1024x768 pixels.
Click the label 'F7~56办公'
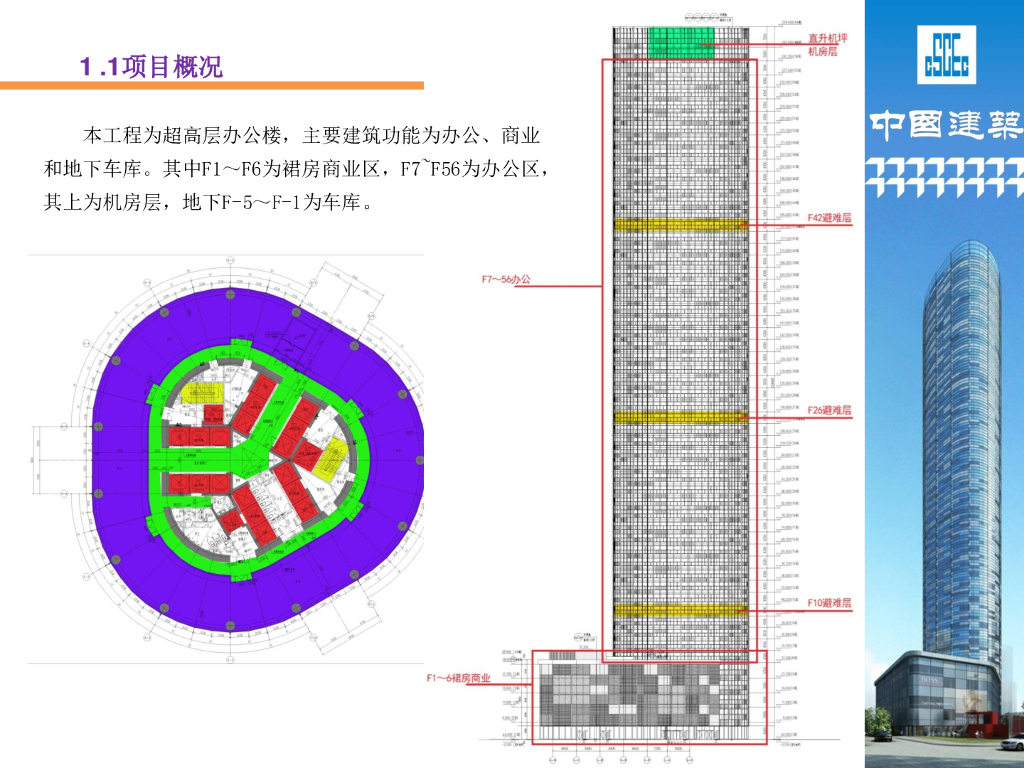click(506, 280)
